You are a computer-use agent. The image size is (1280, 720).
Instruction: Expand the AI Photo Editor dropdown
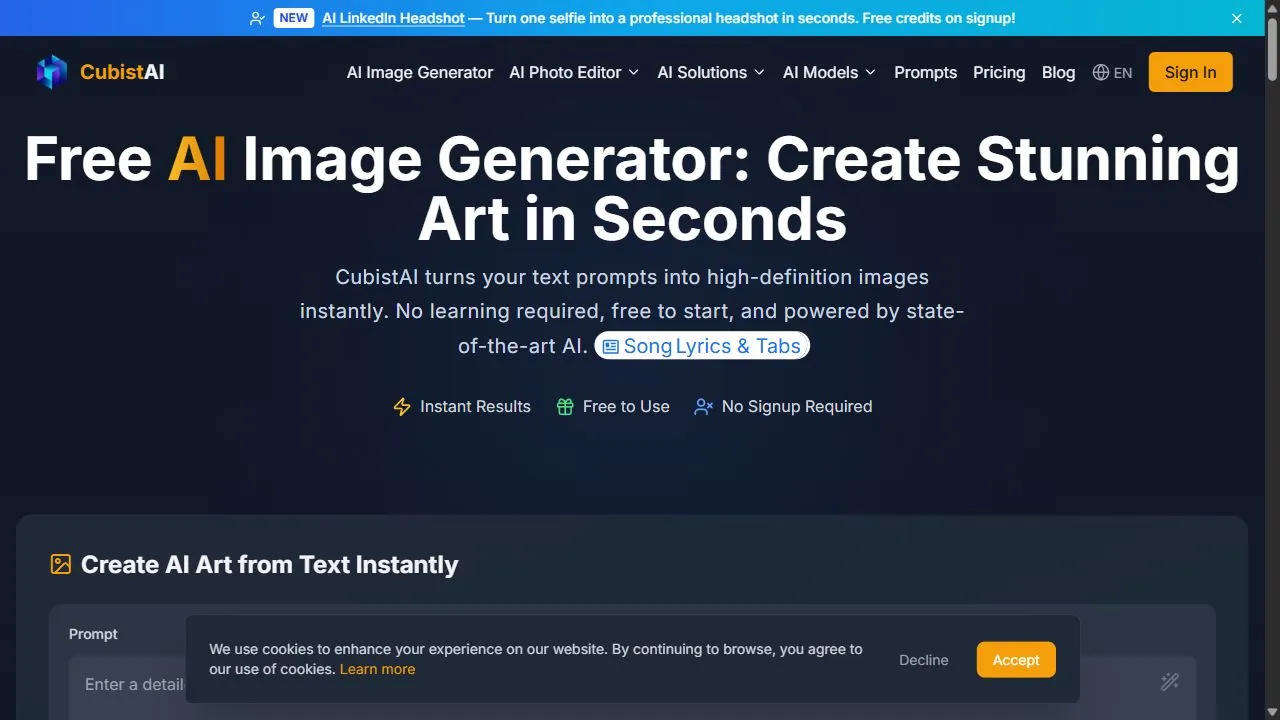pos(574,72)
